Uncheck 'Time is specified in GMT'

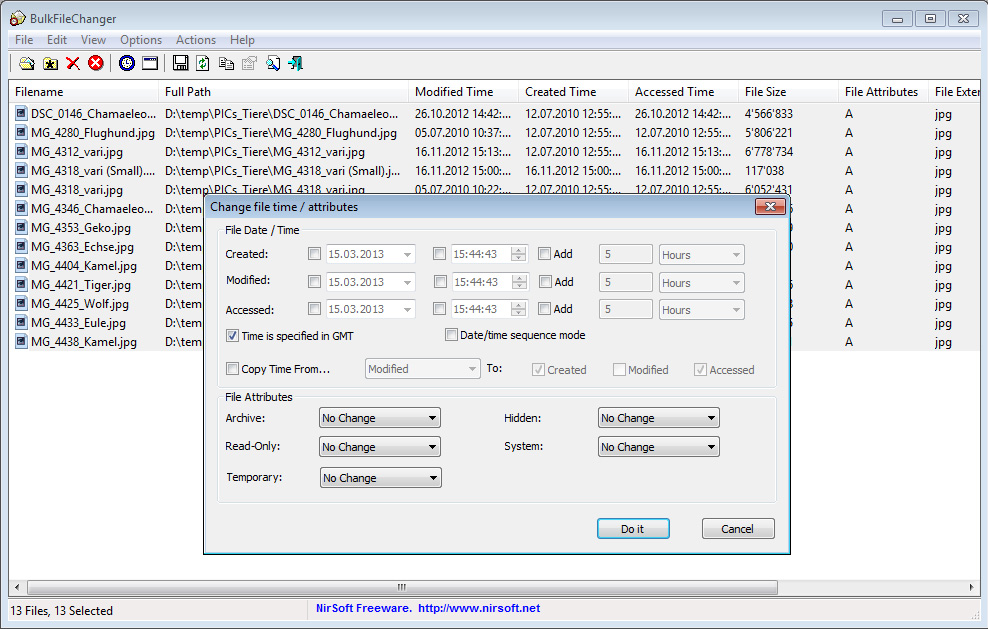233,336
